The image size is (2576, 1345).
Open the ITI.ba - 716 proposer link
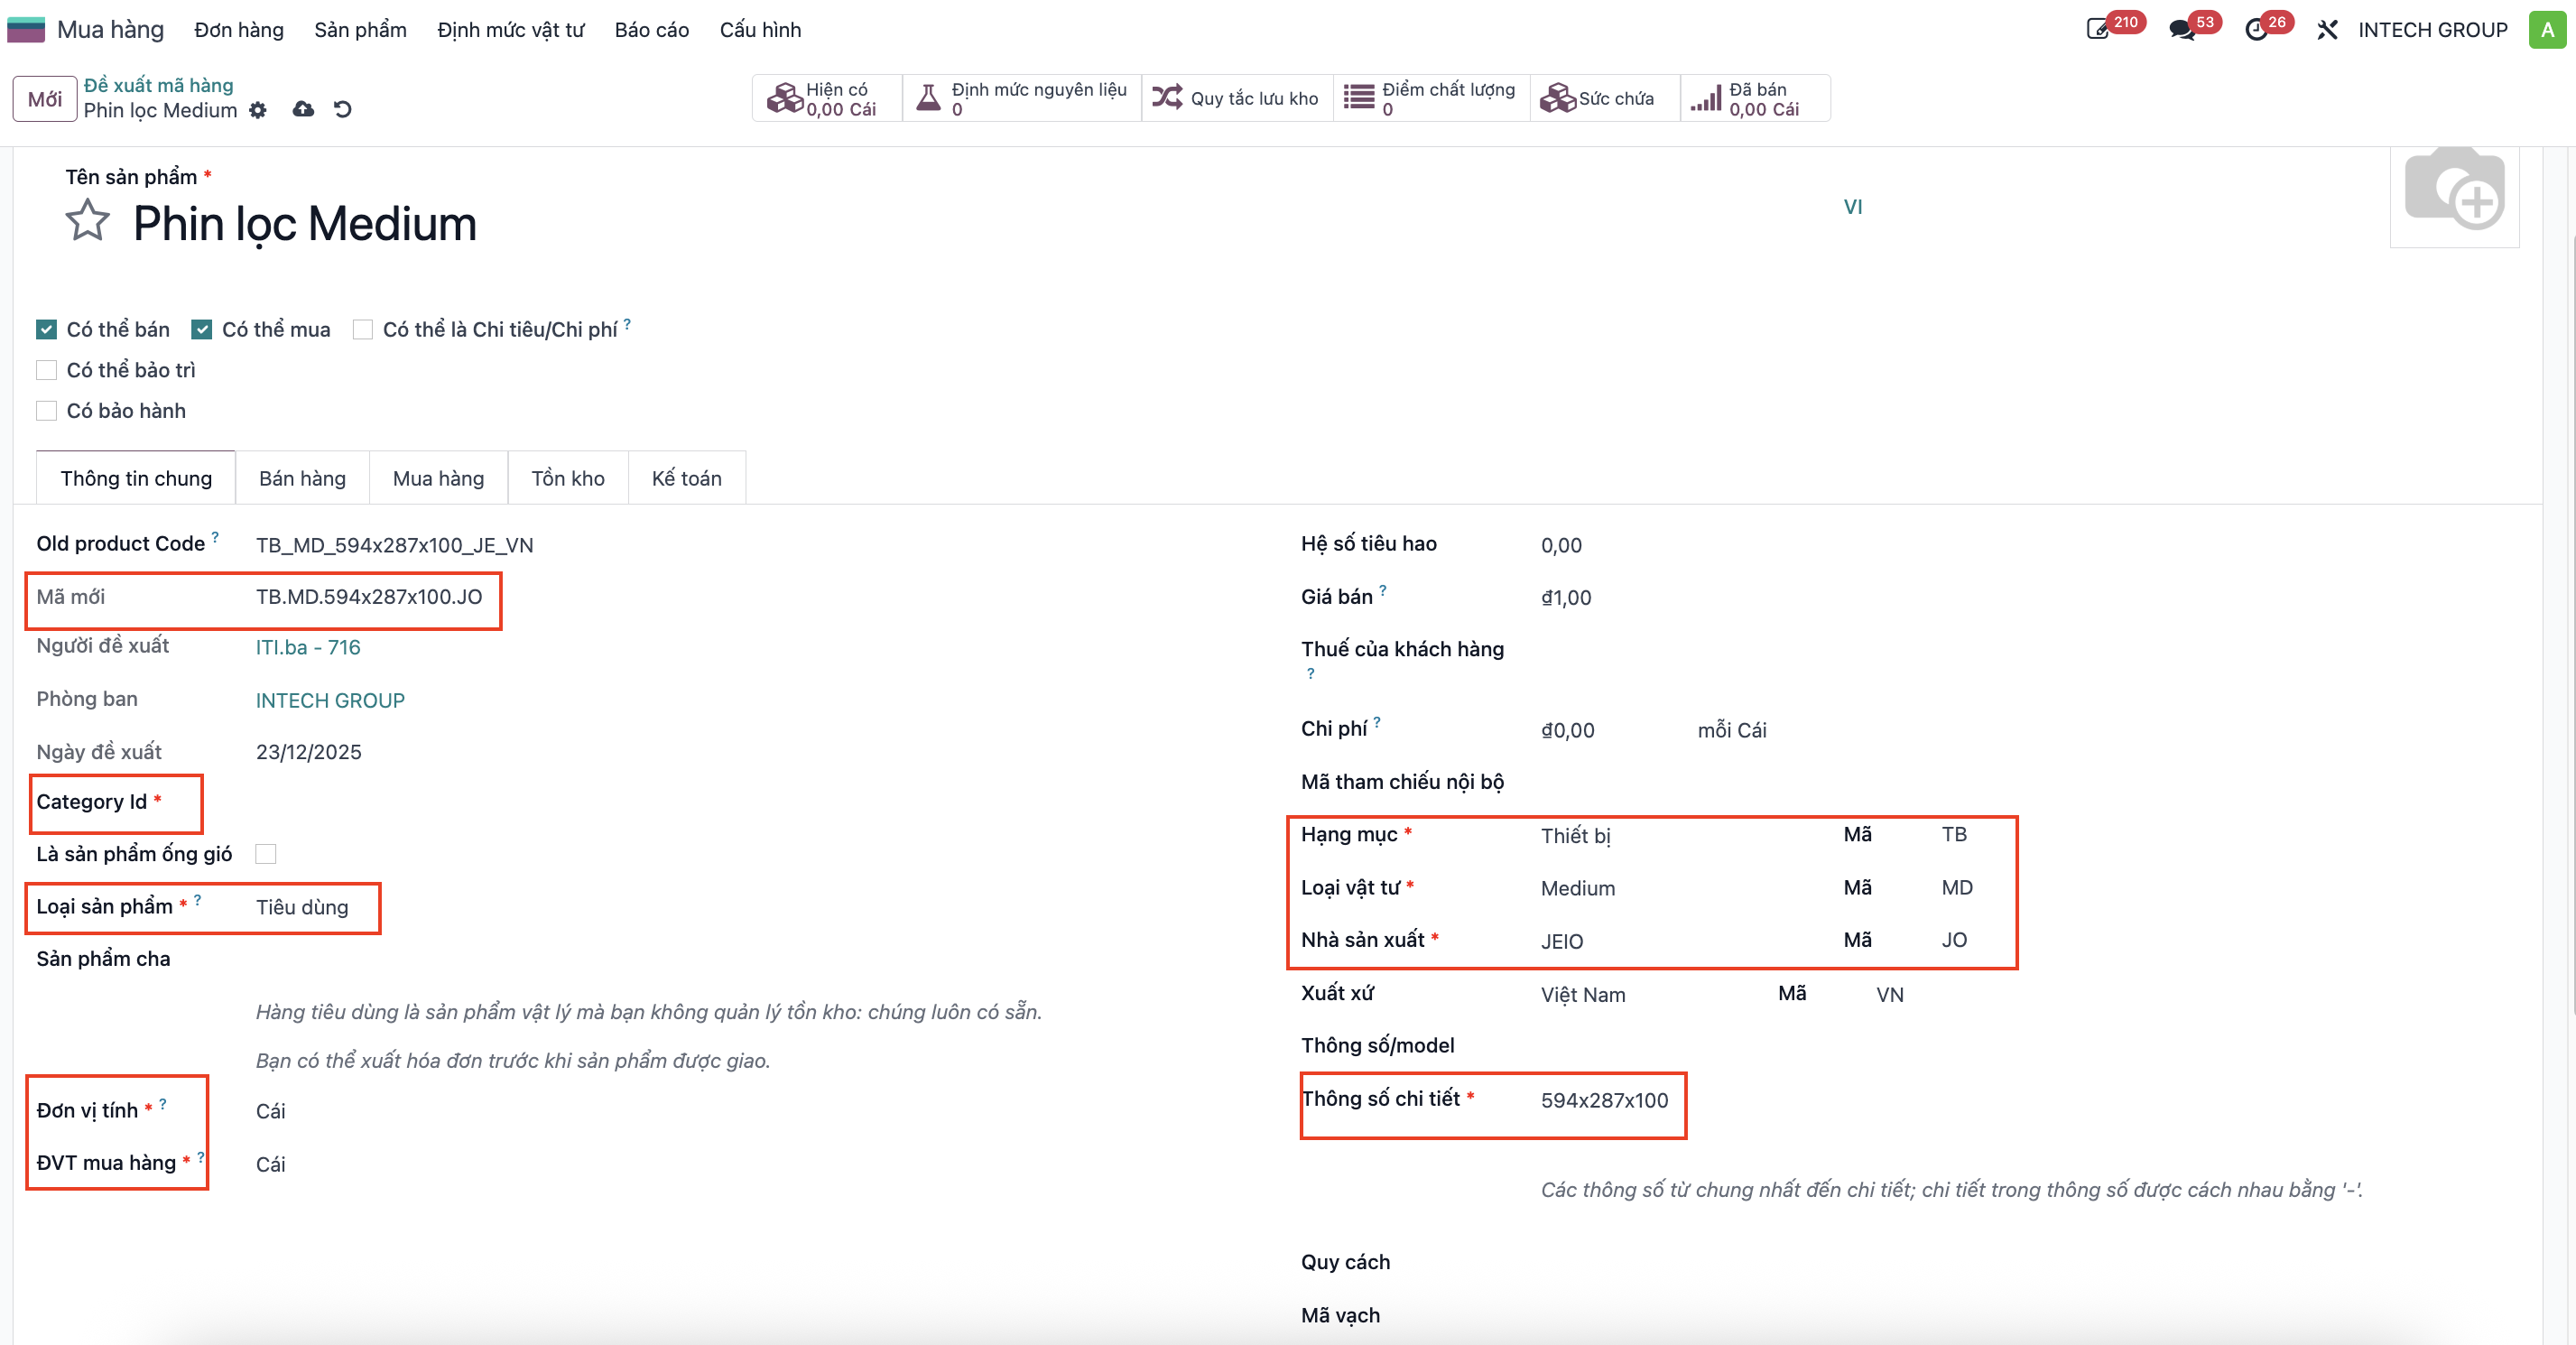[308, 648]
